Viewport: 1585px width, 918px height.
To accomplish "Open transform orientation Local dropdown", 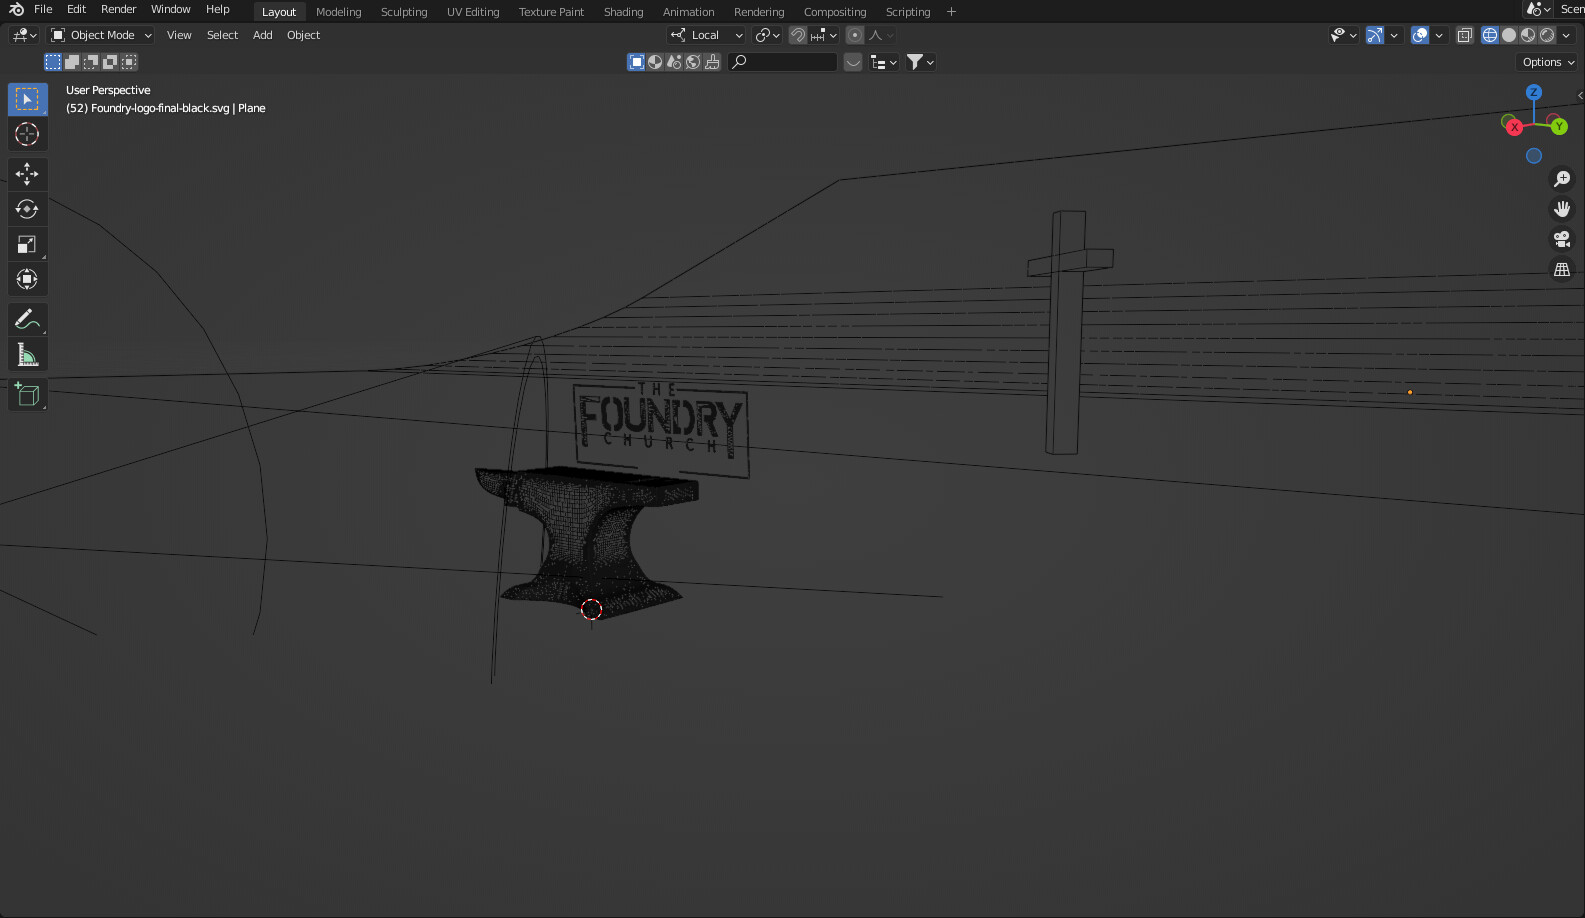I will point(707,35).
